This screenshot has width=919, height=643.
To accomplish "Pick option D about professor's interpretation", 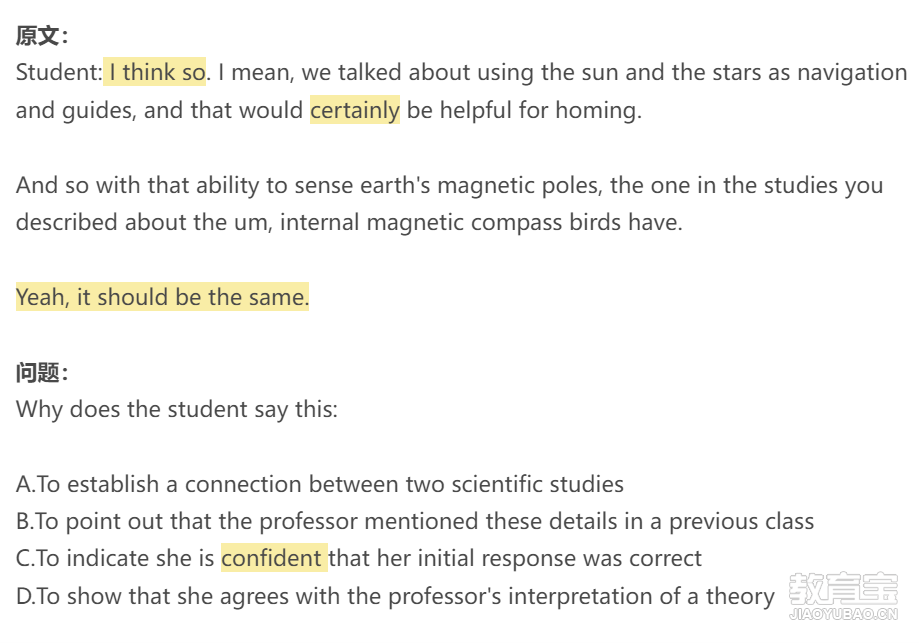I will (x=395, y=596).
